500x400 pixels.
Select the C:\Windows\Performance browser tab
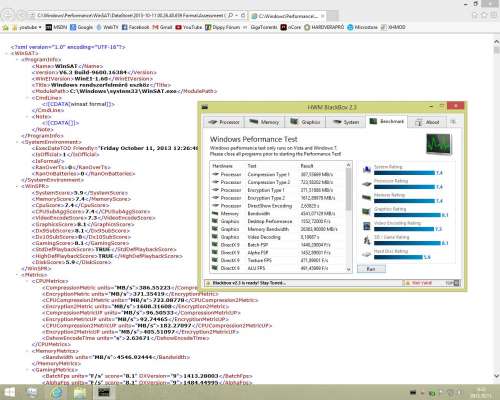[x=288, y=16]
